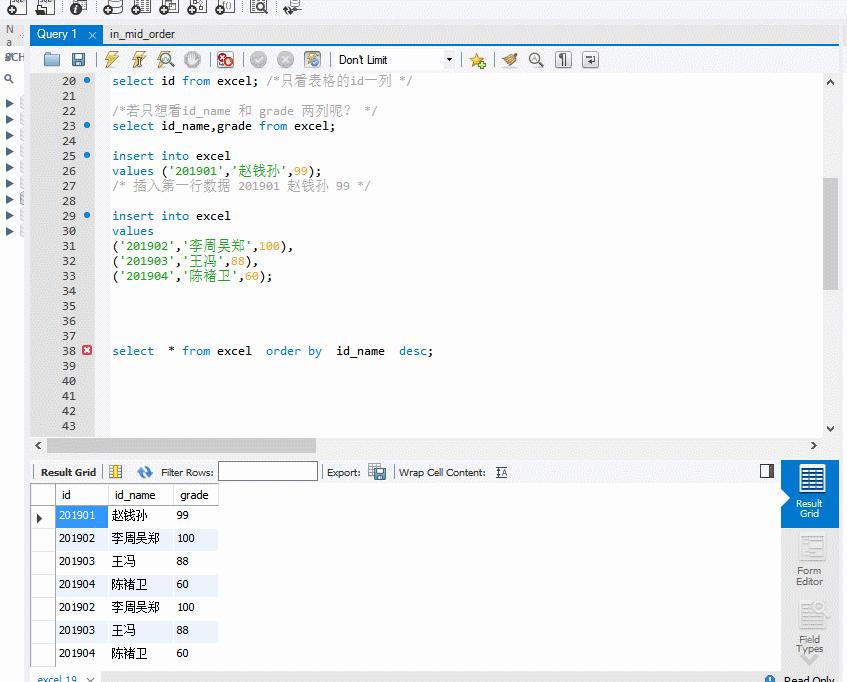The height and width of the screenshot is (682, 847).
Task: Click the horizontal scrollbar thumb
Action: tap(182, 445)
